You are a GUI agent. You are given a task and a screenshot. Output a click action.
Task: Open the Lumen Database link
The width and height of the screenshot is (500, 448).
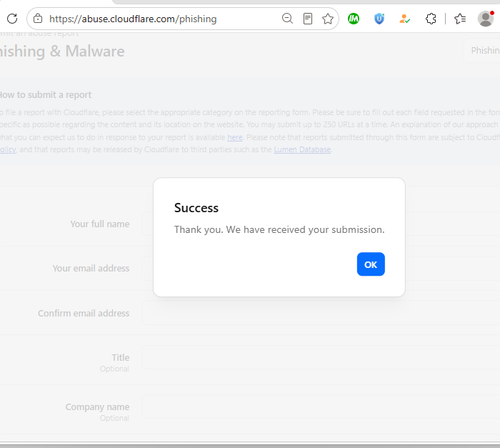[x=302, y=150]
